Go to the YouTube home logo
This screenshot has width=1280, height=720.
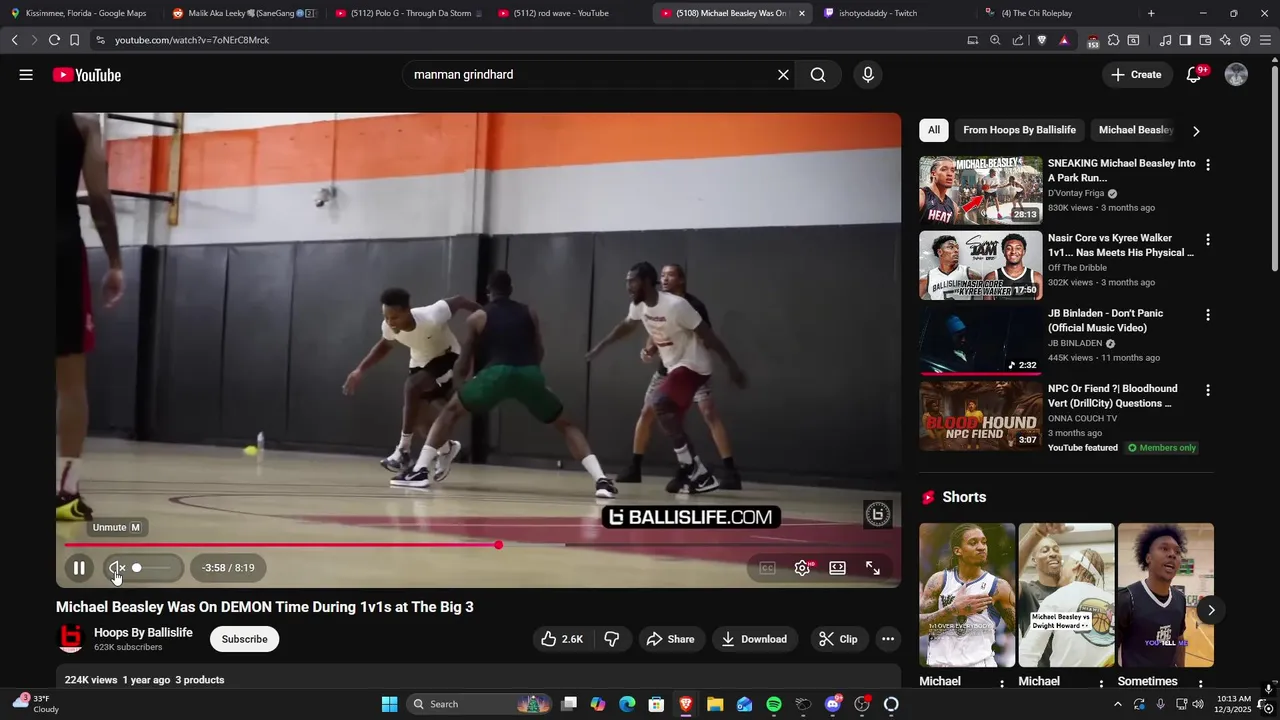(x=87, y=75)
